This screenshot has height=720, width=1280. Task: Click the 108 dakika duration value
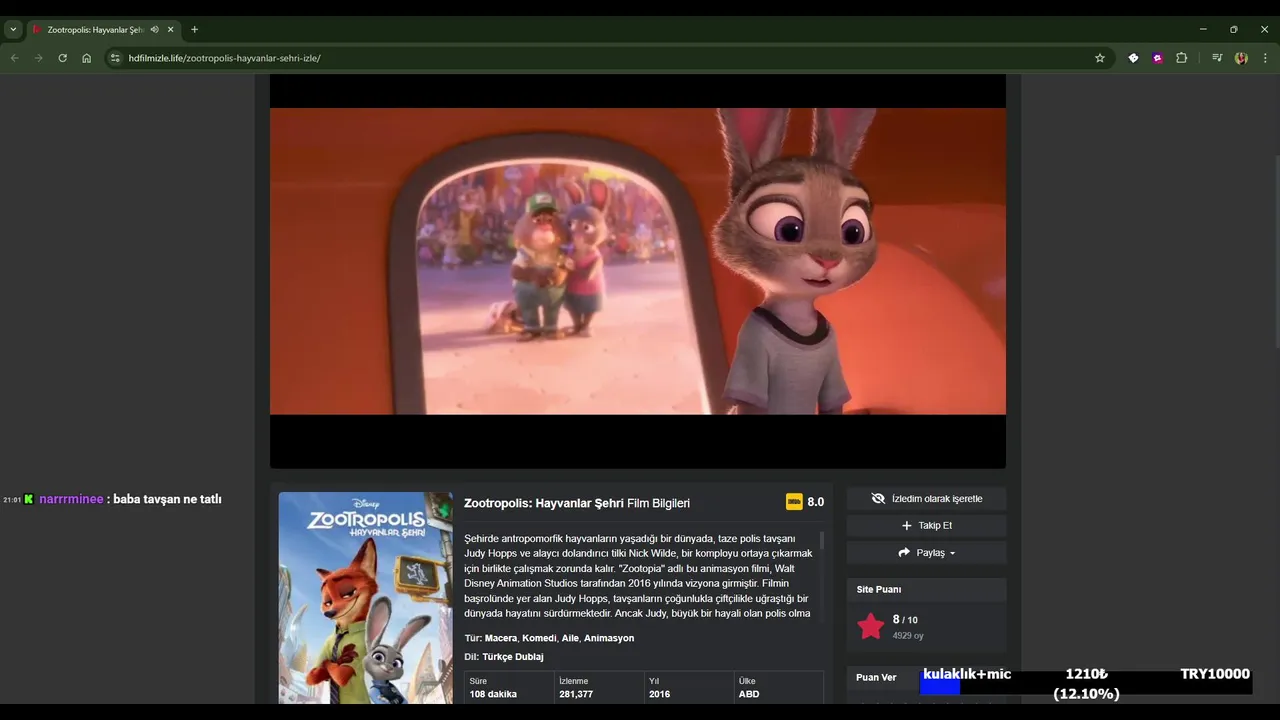tap(493, 694)
